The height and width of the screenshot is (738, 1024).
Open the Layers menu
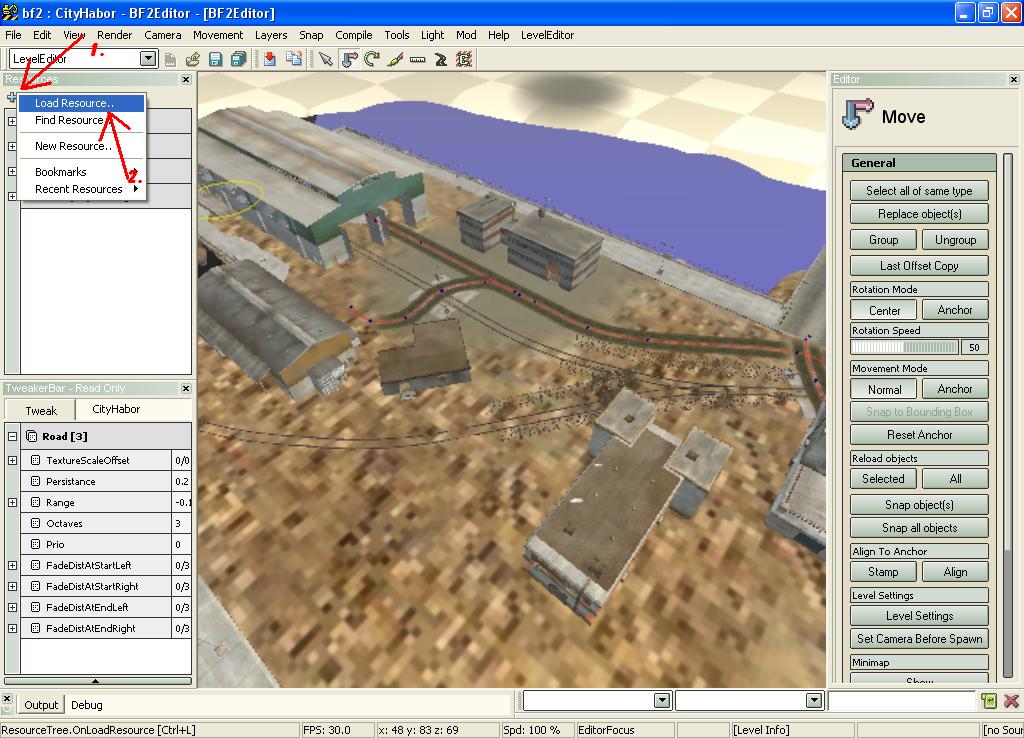point(271,35)
